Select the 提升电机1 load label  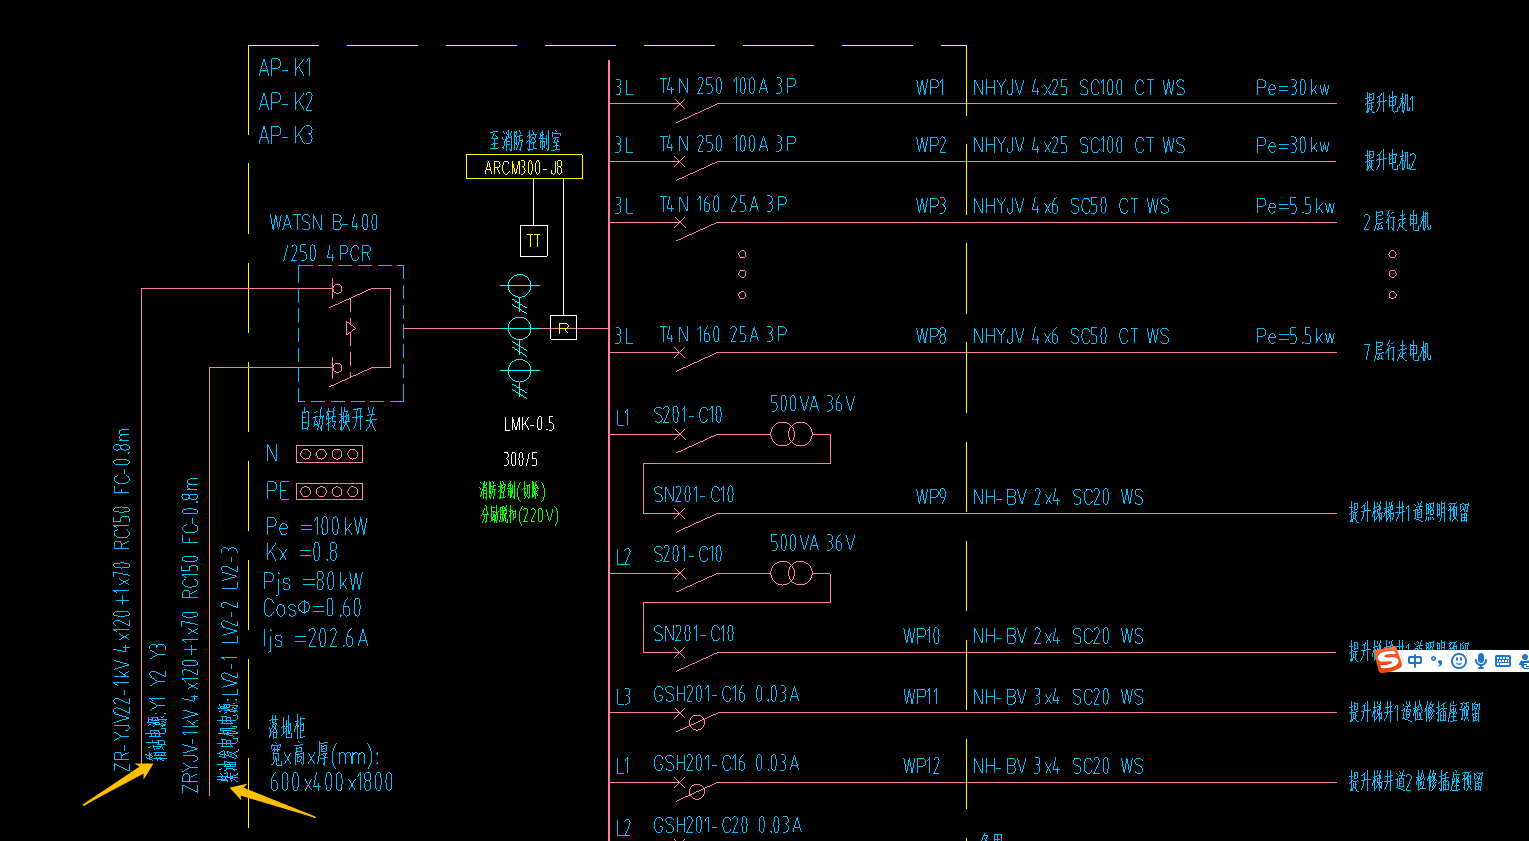[1389, 102]
